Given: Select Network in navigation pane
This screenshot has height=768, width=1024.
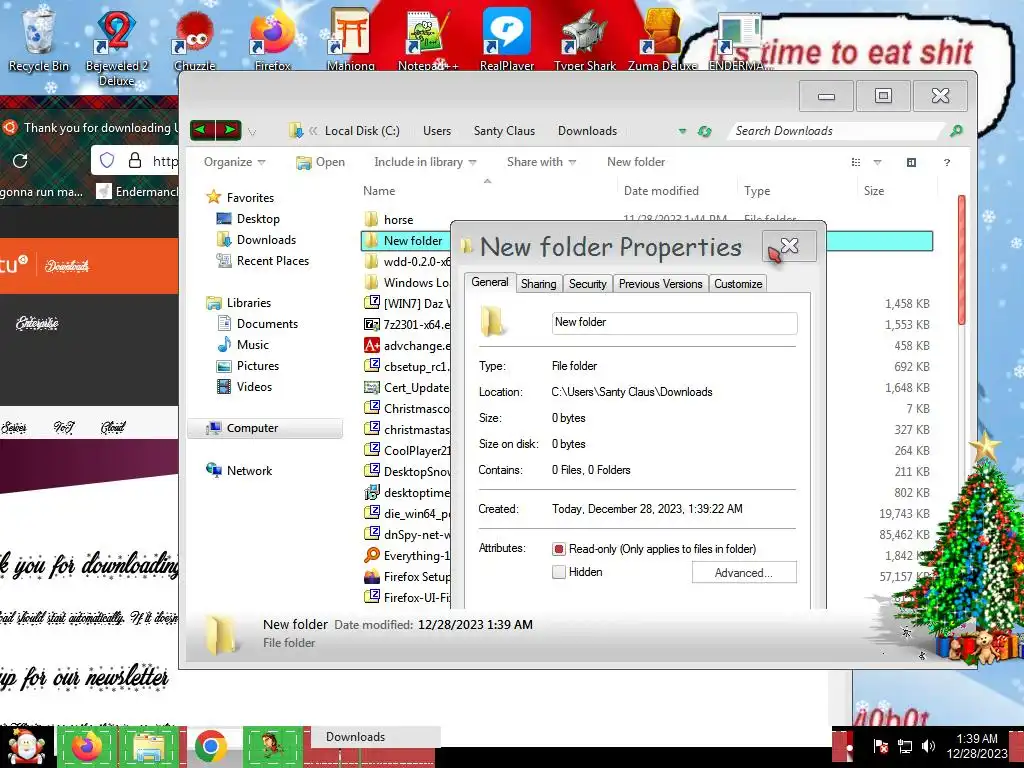Looking at the screenshot, I should (x=239, y=470).
